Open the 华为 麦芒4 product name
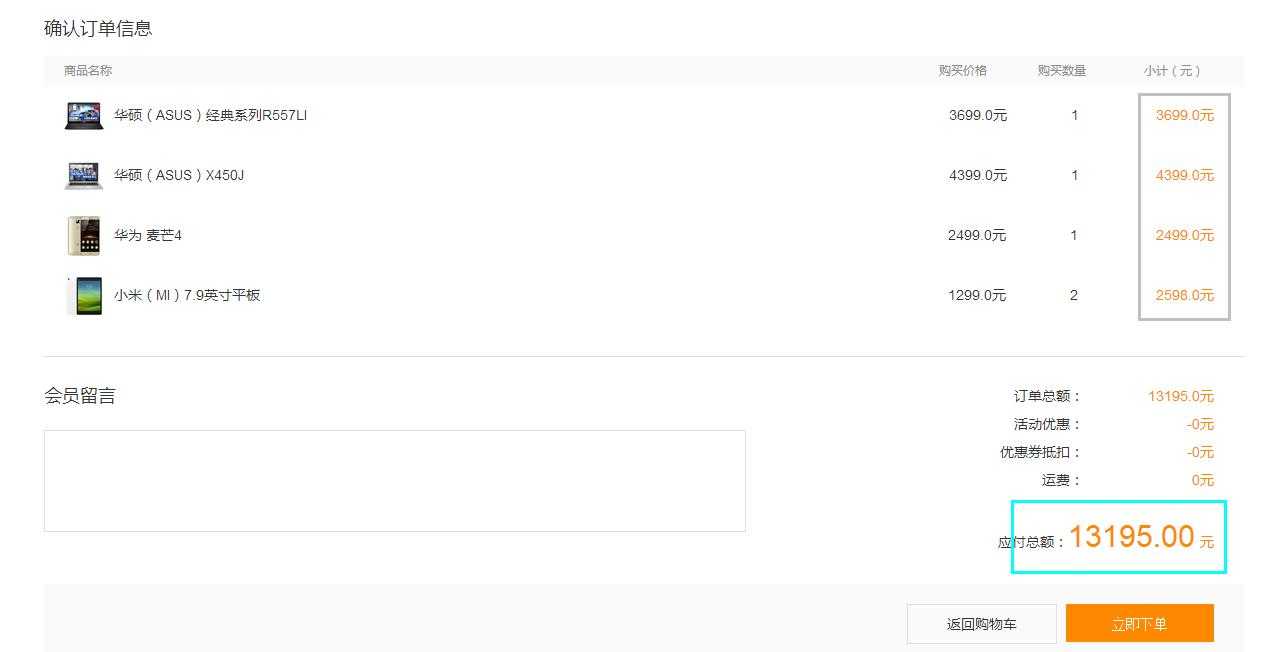1270x652 pixels. tap(148, 236)
